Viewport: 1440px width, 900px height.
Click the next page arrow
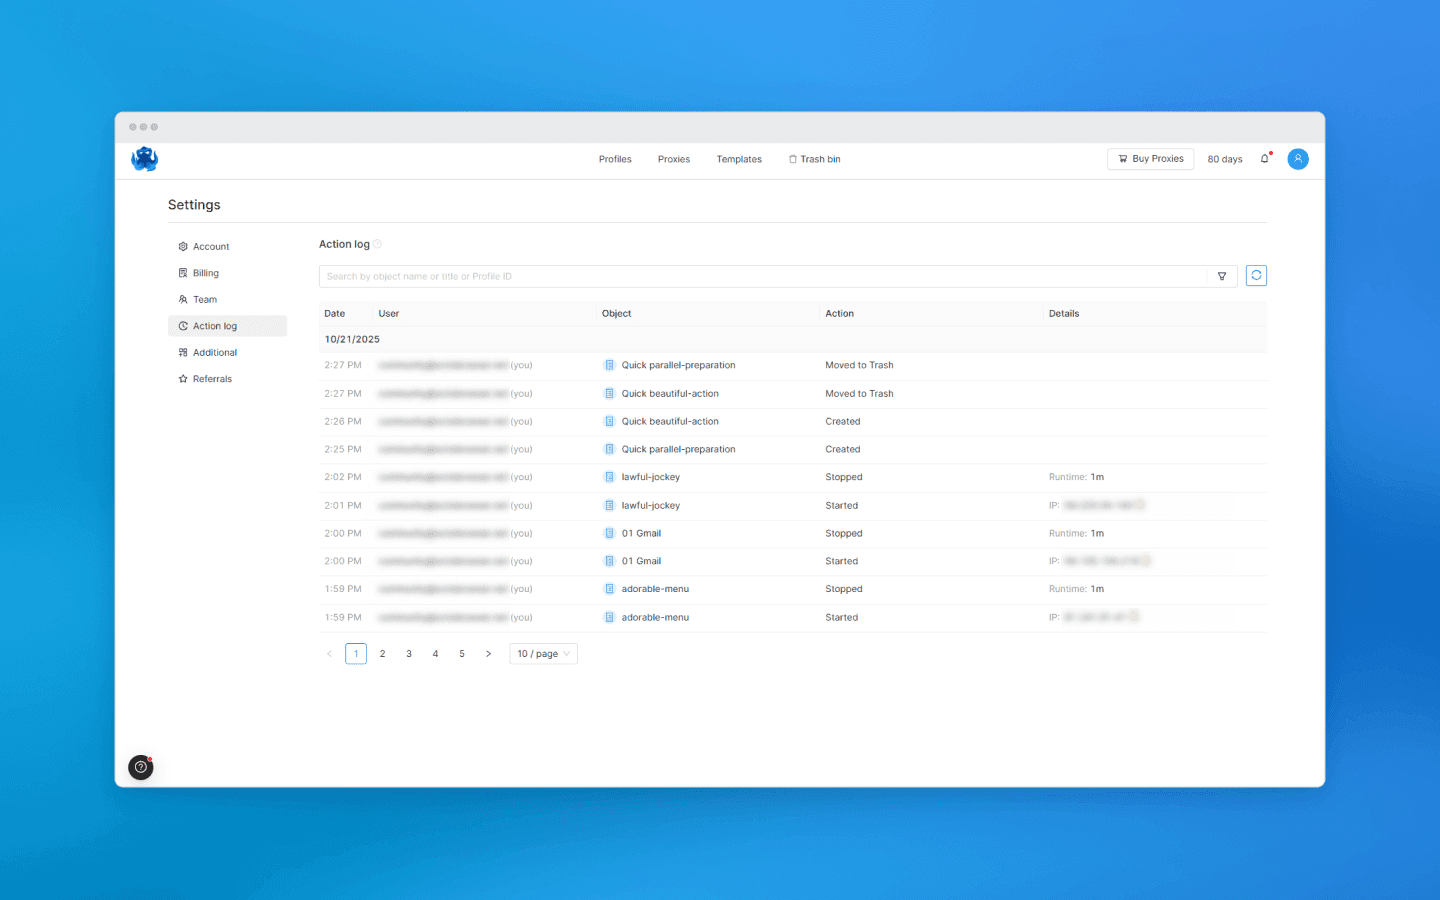pyautogui.click(x=488, y=654)
